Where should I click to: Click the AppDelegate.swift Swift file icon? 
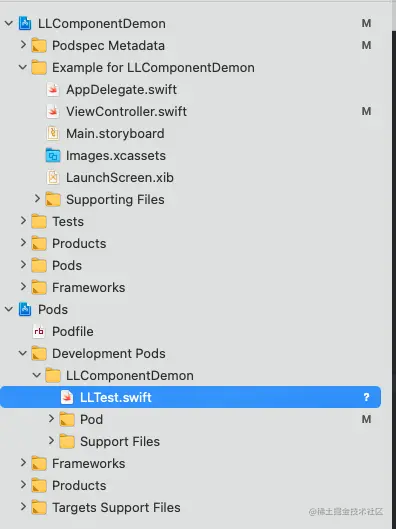click(x=53, y=90)
